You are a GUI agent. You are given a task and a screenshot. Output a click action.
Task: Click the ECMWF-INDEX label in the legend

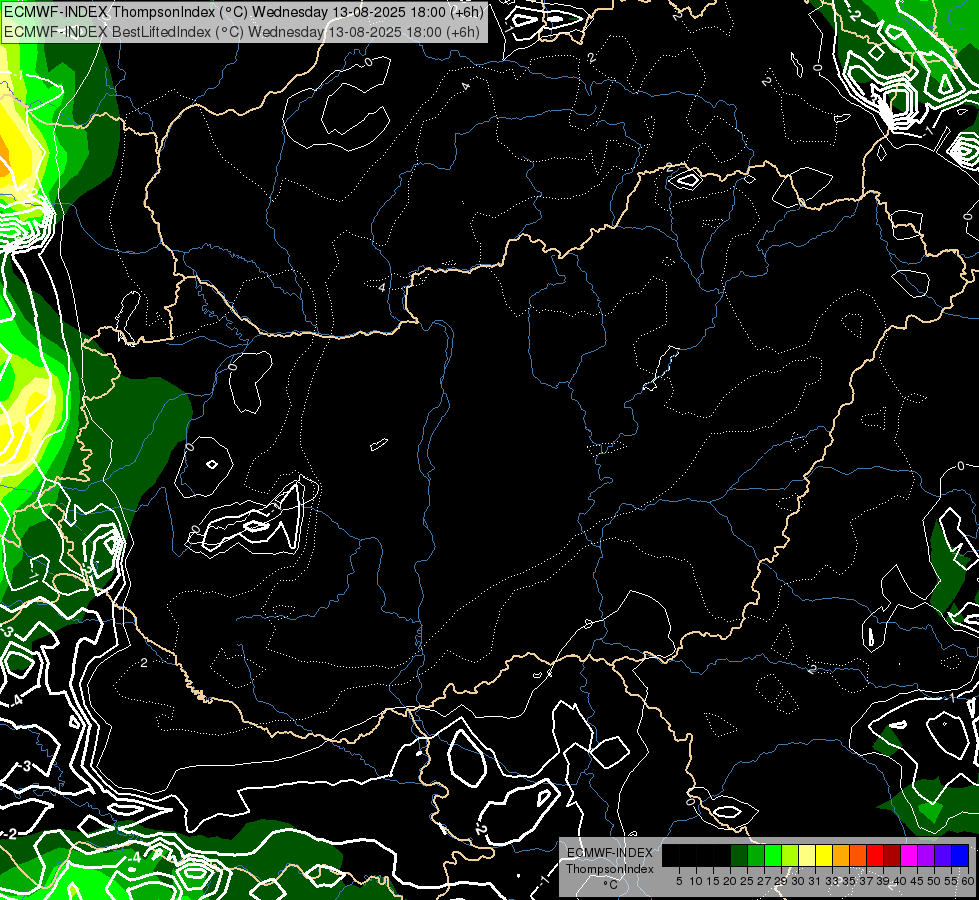click(610, 853)
